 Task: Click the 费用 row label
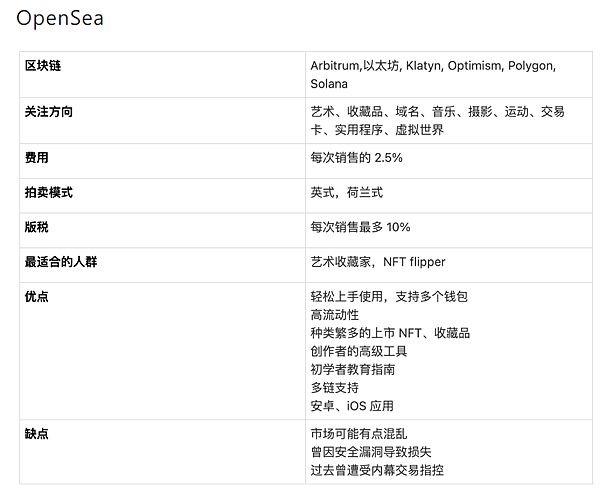tap(36, 158)
